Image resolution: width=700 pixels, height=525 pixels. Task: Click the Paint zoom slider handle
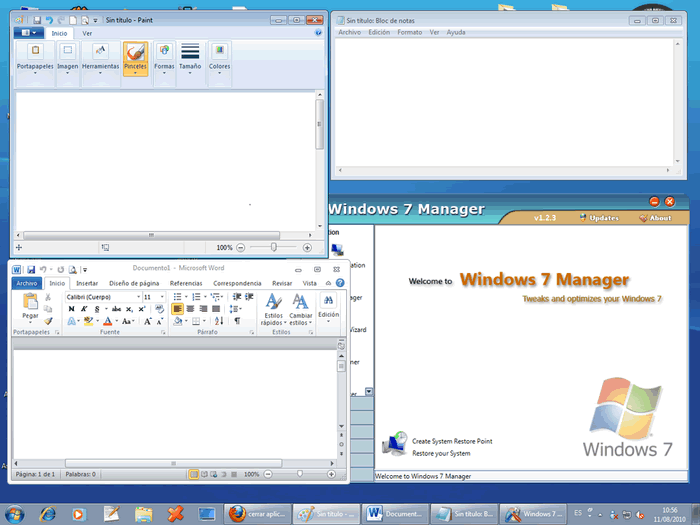tap(274, 247)
